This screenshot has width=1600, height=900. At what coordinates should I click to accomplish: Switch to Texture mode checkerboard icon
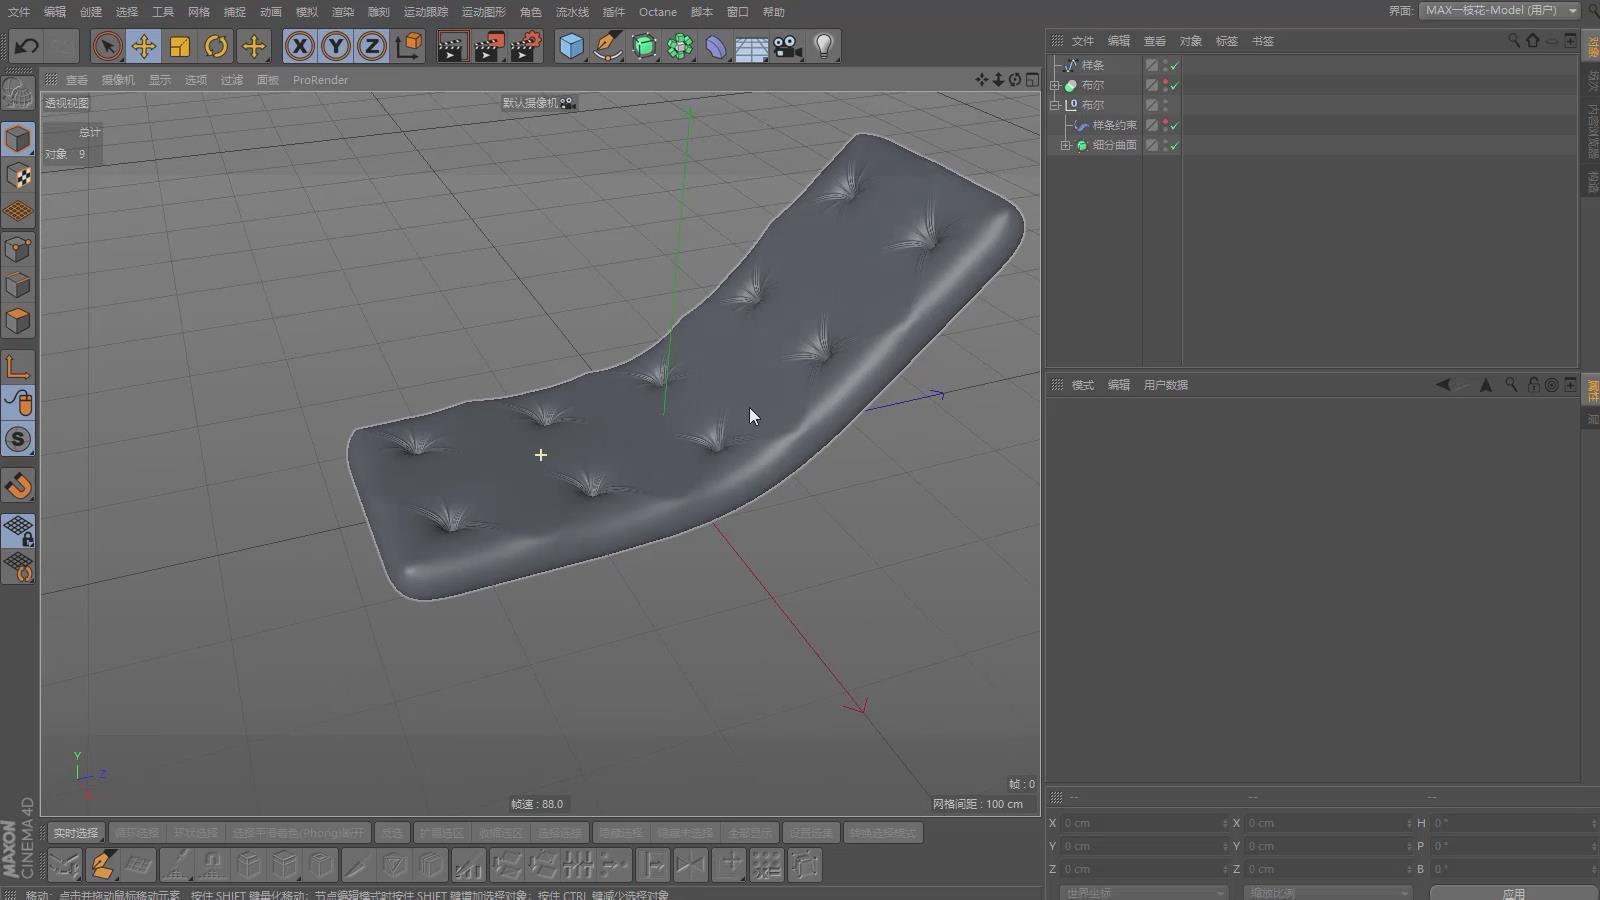click(x=18, y=176)
